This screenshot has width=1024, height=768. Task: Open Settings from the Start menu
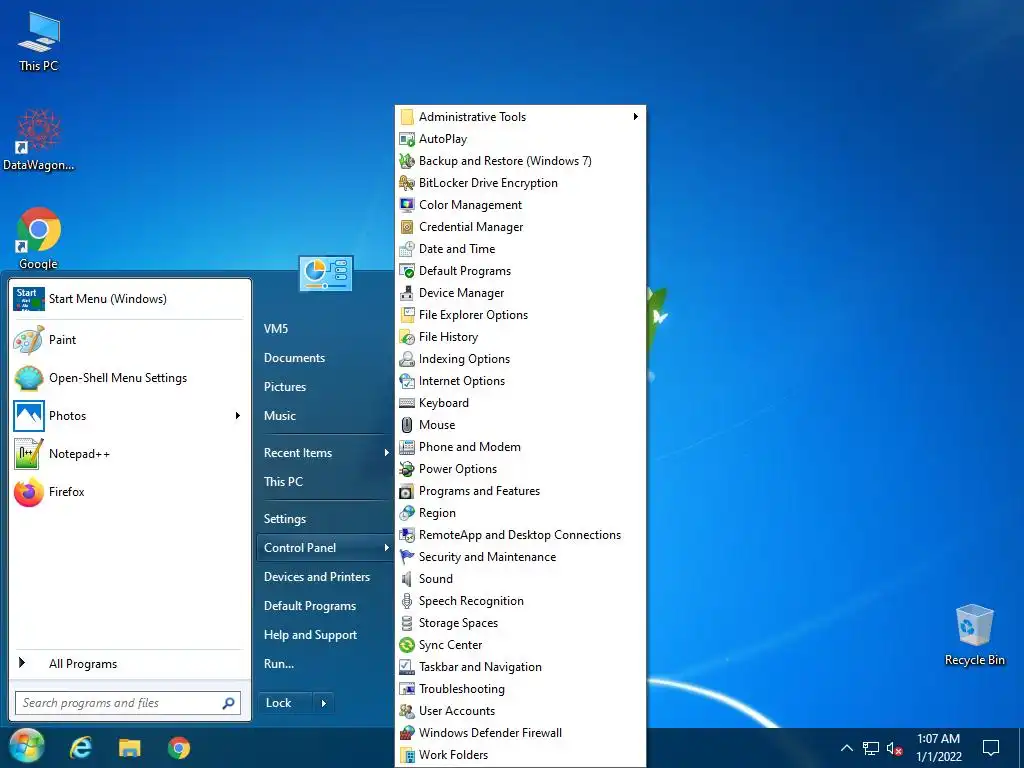(285, 519)
